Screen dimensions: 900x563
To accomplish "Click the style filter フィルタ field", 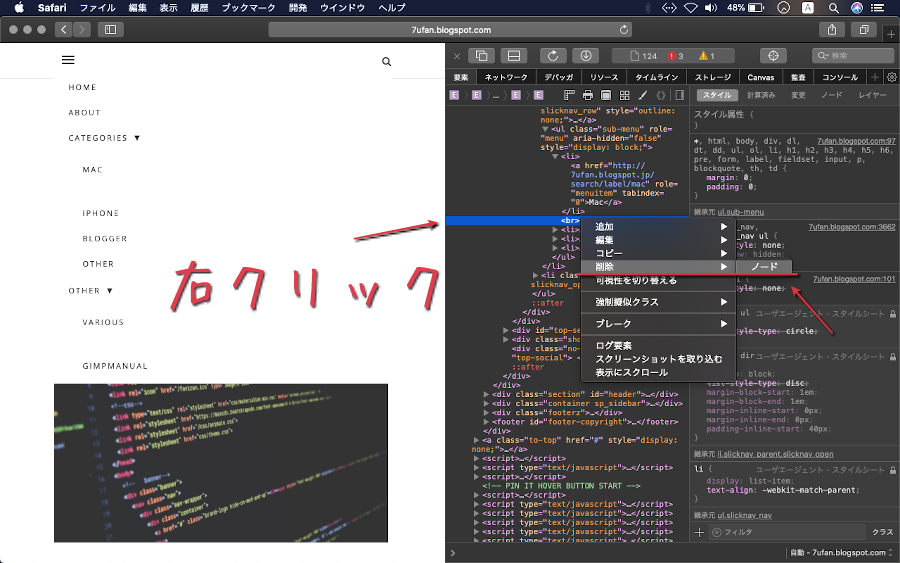I will [787, 532].
